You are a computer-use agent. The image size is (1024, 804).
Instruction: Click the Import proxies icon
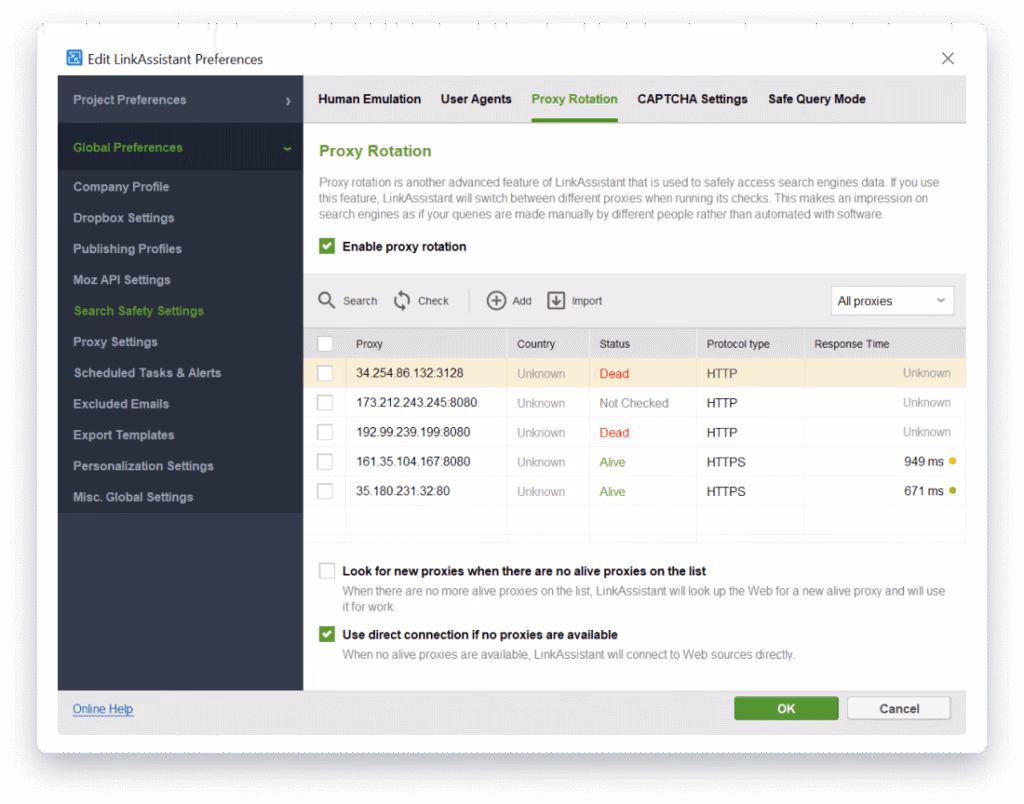(x=556, y=300)
